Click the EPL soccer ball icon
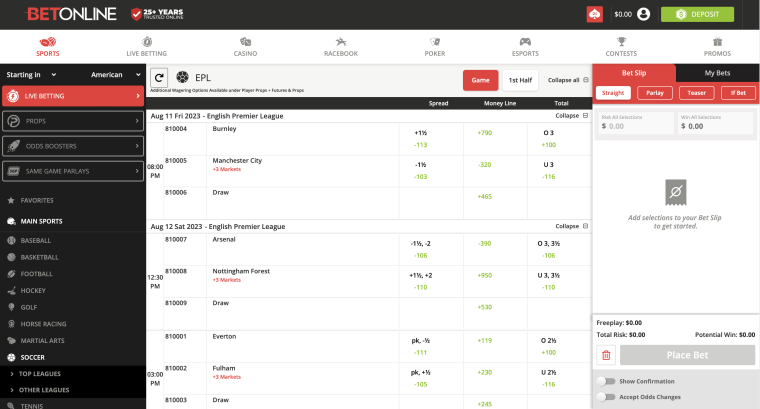 182,77
